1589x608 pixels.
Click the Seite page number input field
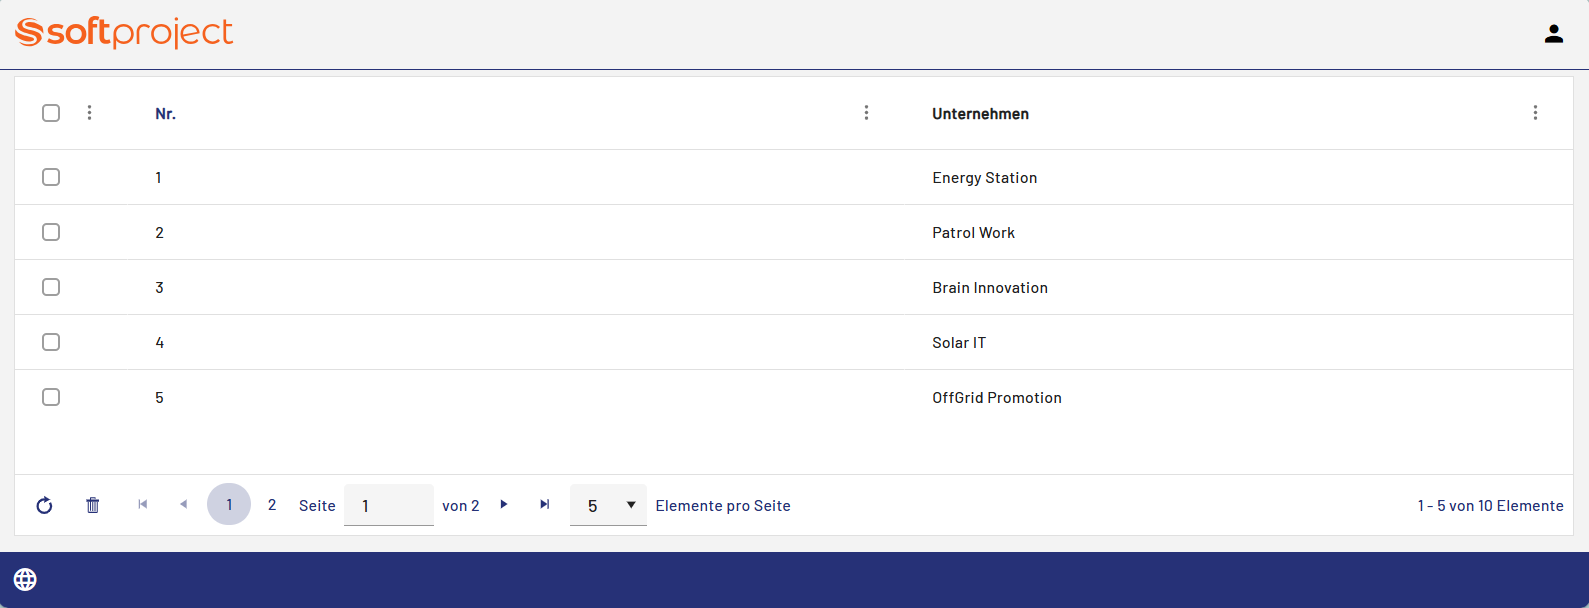(388, 505)
